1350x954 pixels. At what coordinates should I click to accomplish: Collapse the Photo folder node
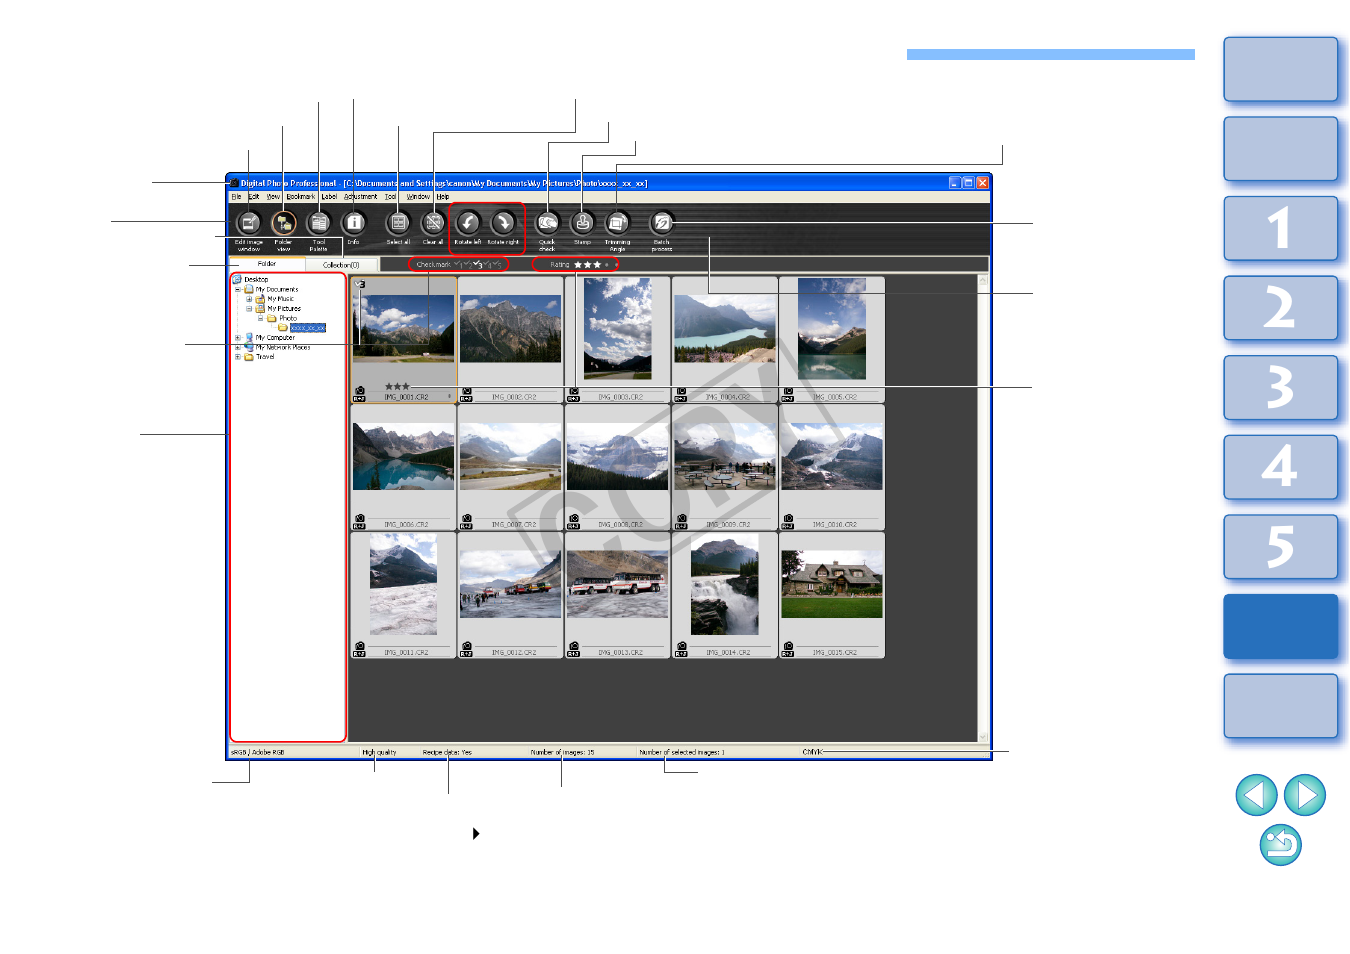pyautogui.click(x=260, y=318)
